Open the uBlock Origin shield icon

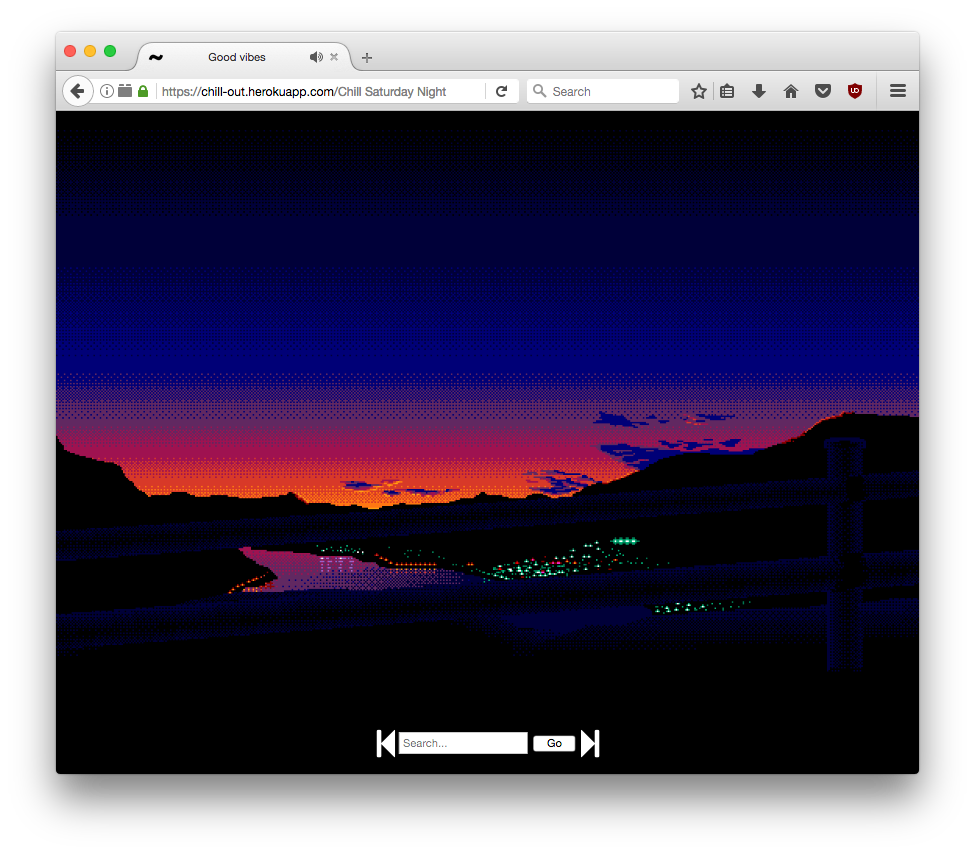pos(855,91)
